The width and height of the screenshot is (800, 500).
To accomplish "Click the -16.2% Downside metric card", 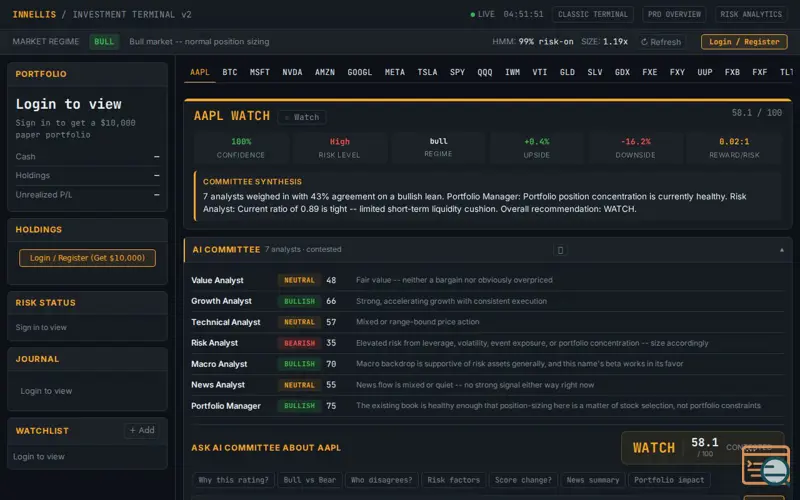I will point(635,148).
